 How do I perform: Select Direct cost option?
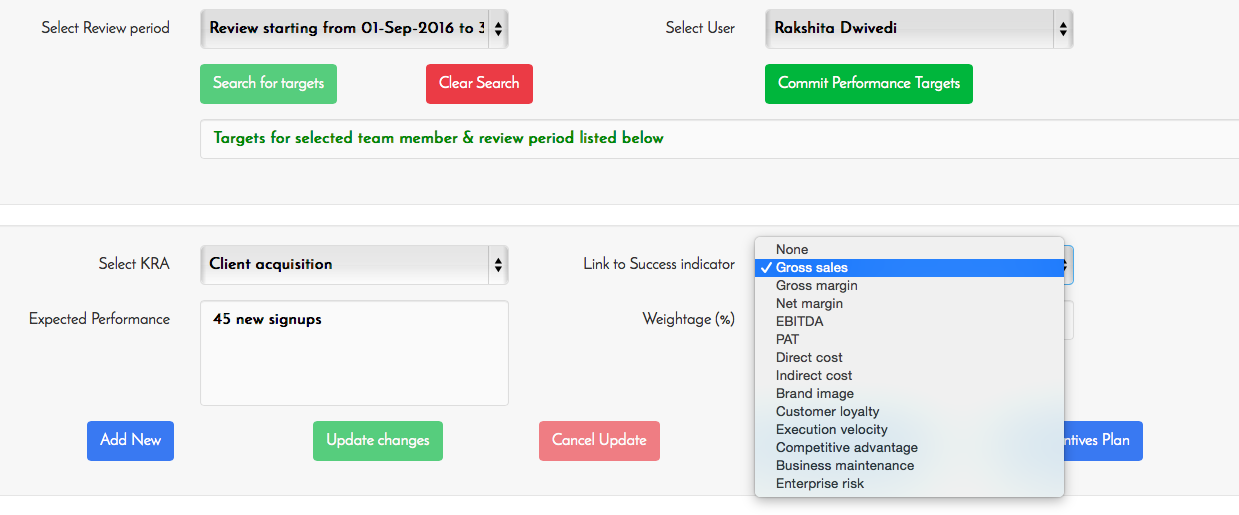click(x=909, y=358)
